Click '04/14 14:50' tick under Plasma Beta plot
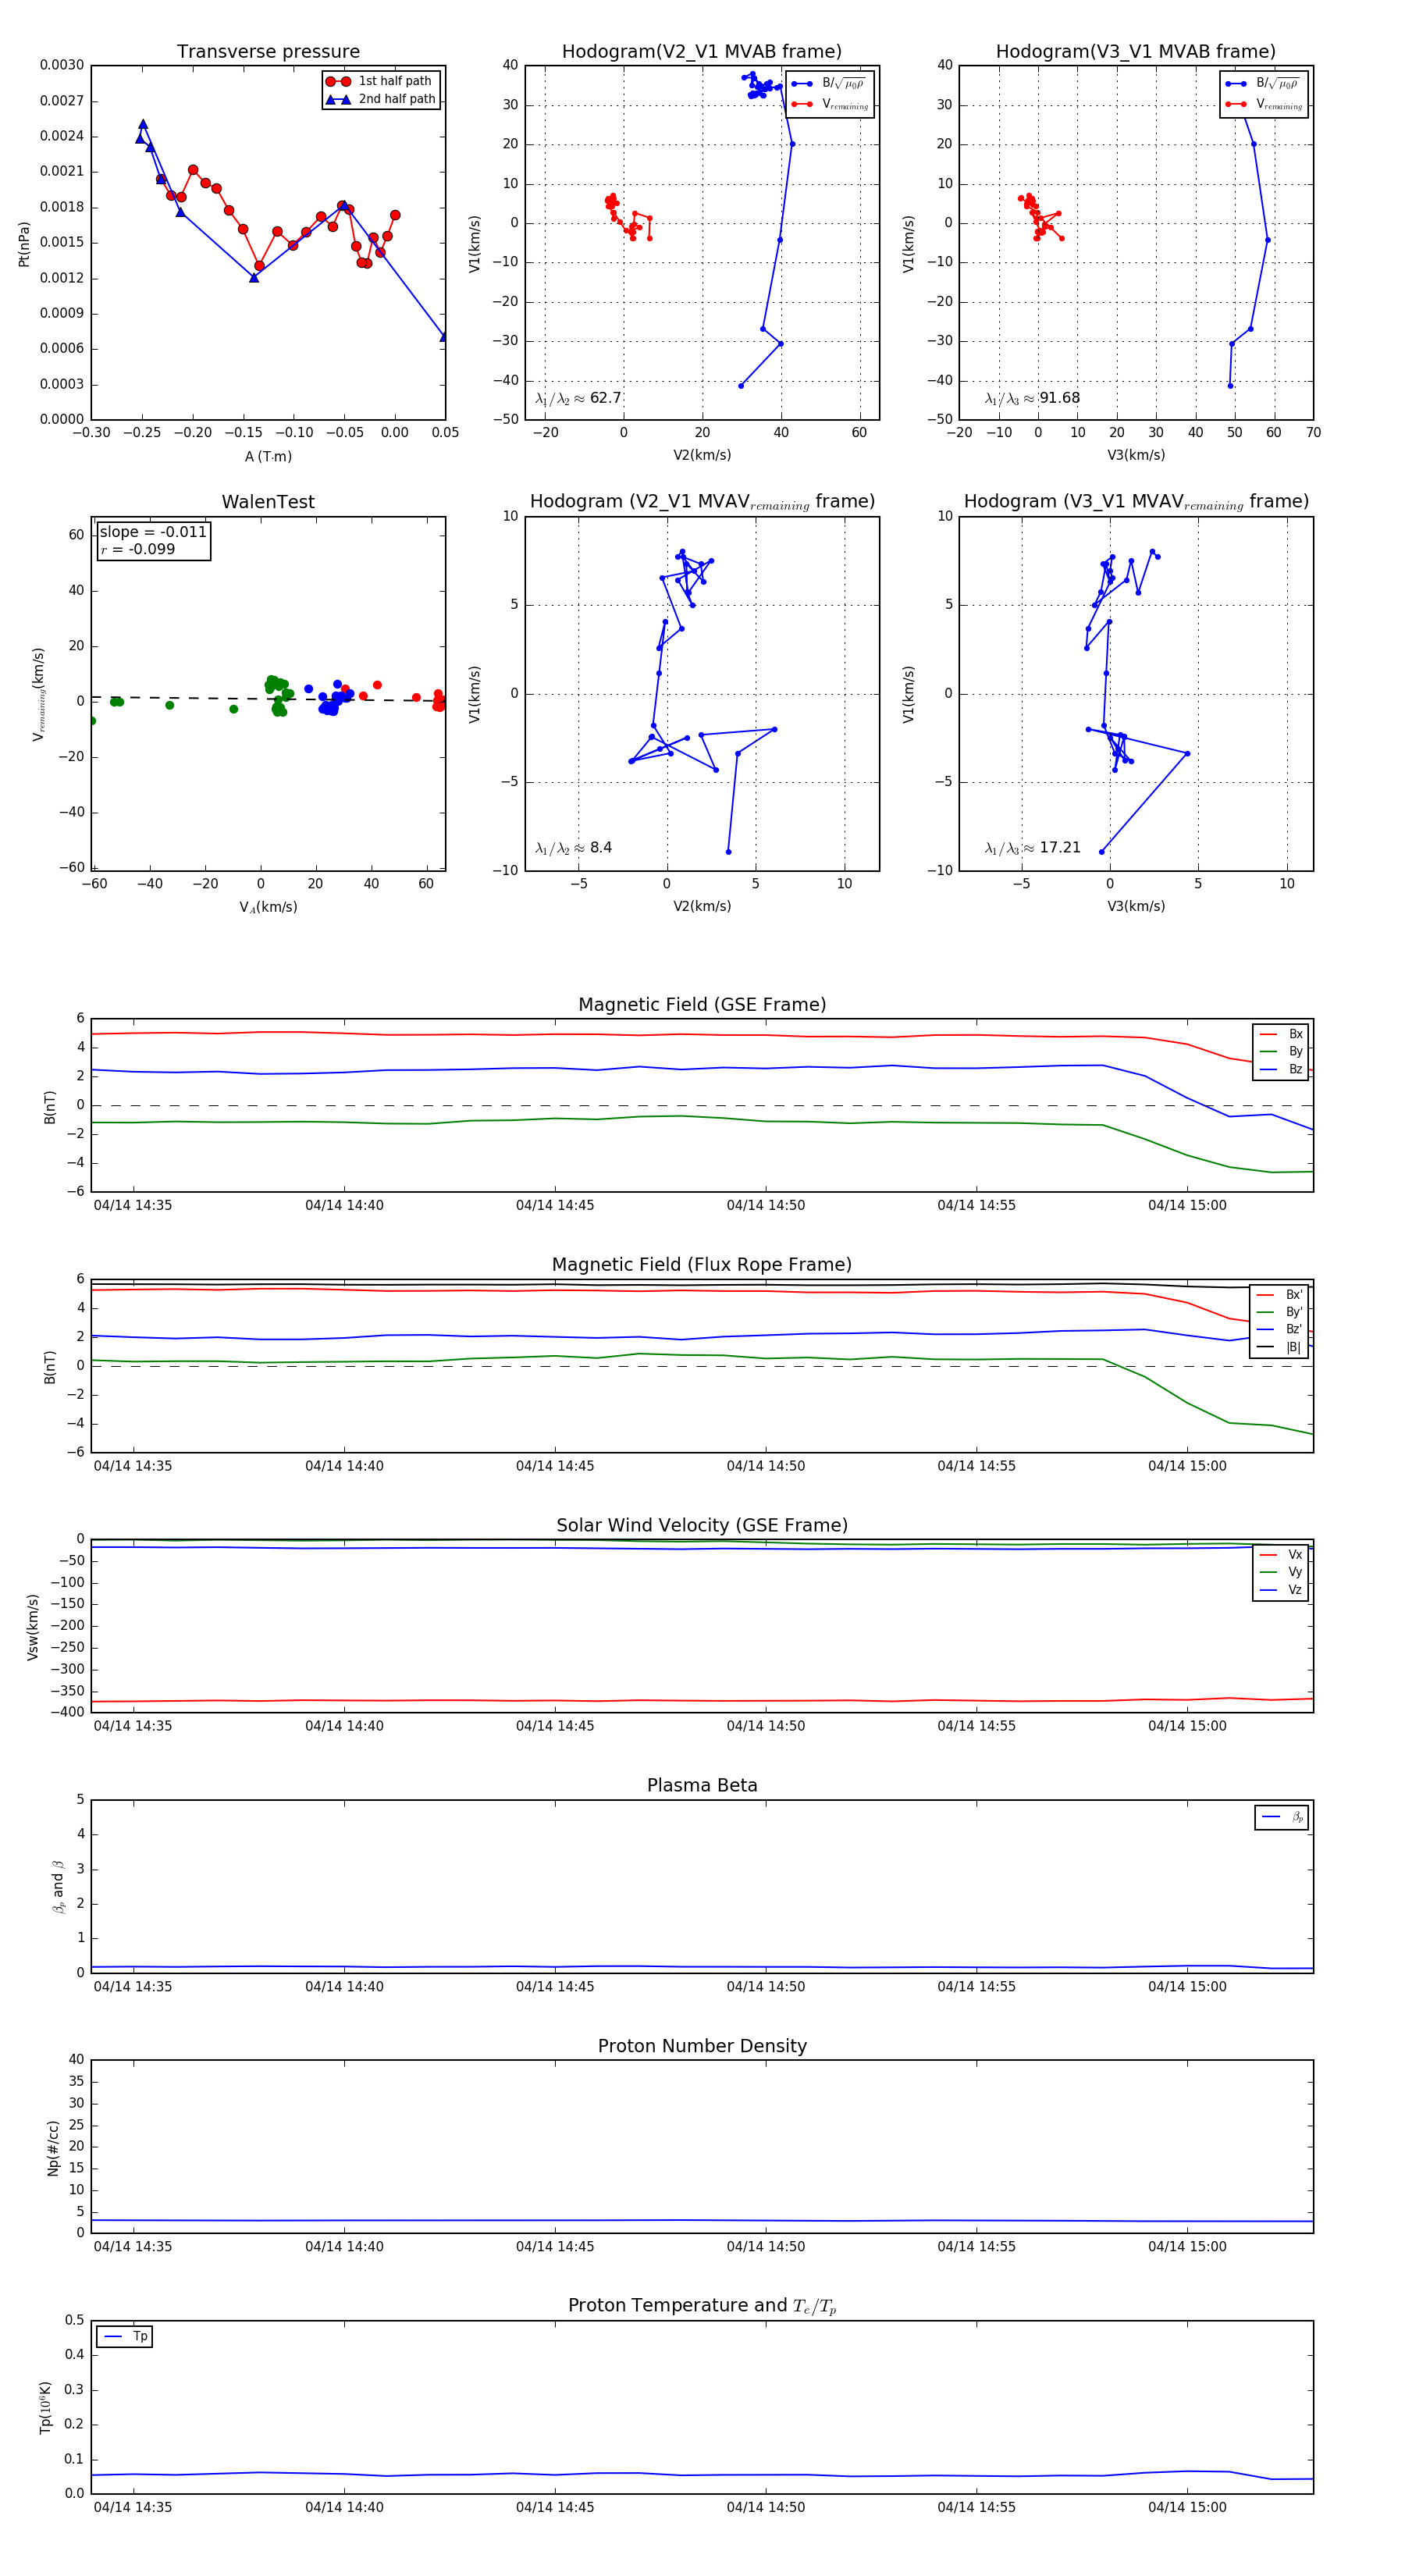1405x2576 pixels. [765, 1986]
